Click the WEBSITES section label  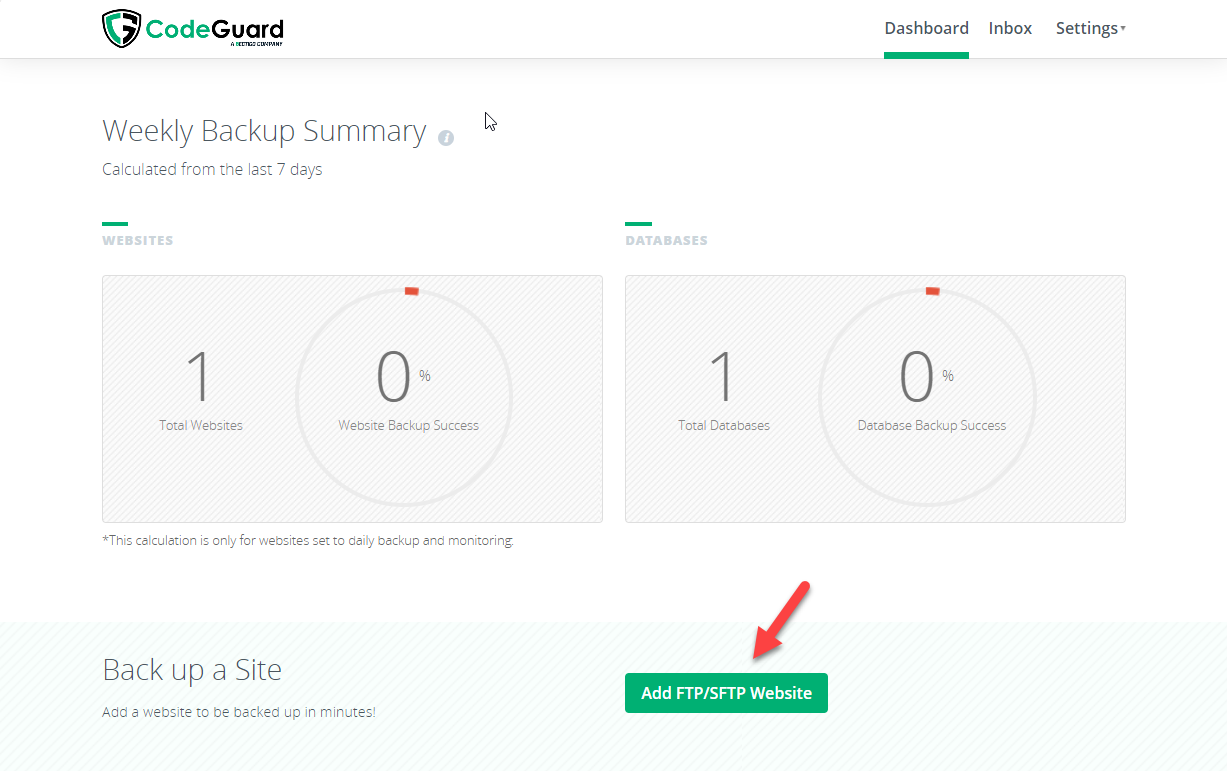coord(137,240)
